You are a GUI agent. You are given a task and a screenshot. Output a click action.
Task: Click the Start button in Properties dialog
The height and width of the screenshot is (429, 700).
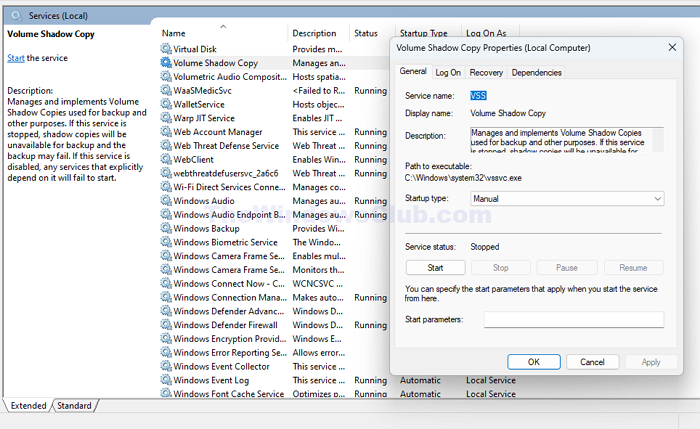[x=435, y=267]
